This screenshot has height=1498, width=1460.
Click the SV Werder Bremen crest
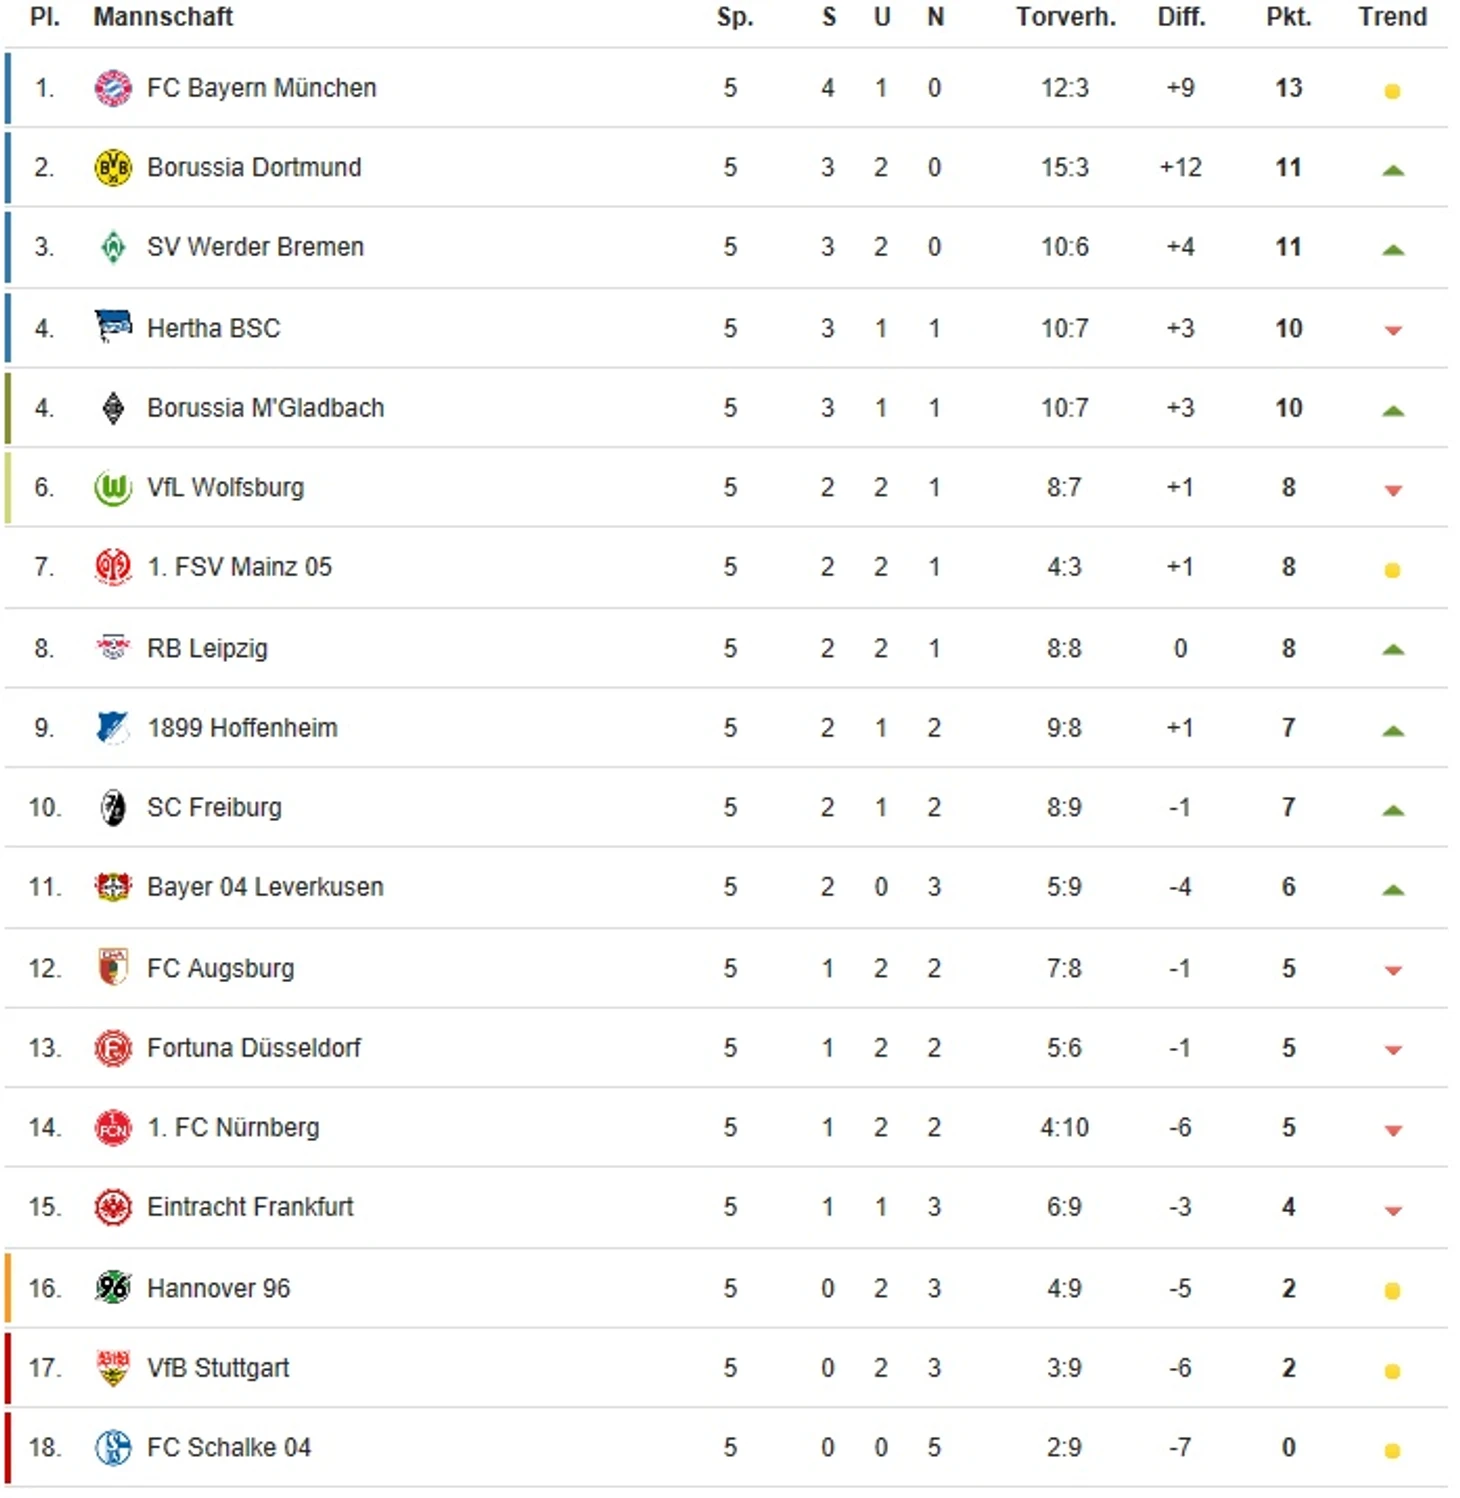point(113,247)
